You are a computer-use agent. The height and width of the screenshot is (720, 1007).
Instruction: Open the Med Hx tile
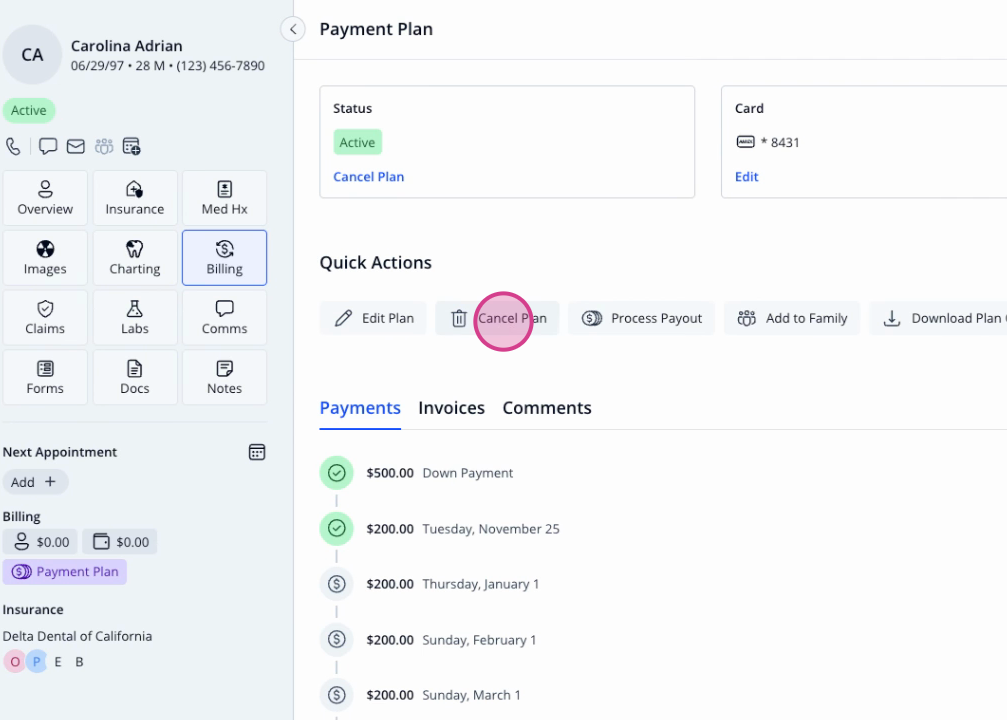[224, 198]
